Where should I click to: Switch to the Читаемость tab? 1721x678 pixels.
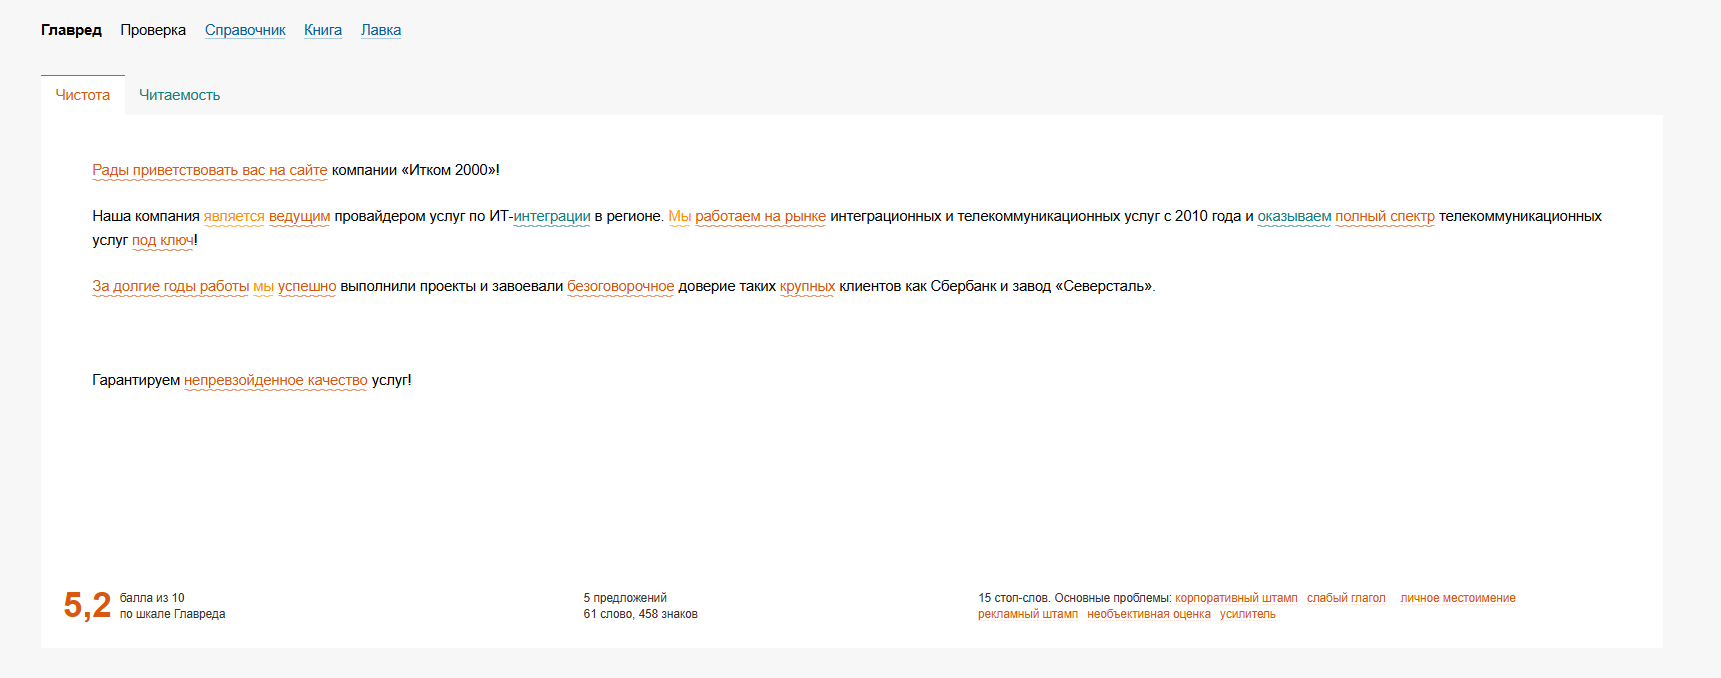click(x=179, y=95)
